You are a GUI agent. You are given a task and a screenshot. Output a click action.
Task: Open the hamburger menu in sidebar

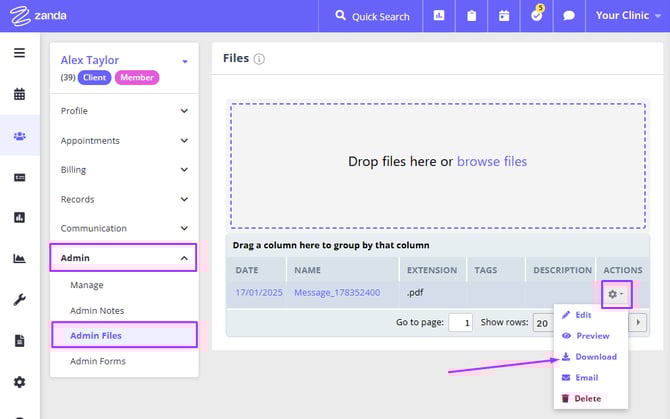pos(19,53)
